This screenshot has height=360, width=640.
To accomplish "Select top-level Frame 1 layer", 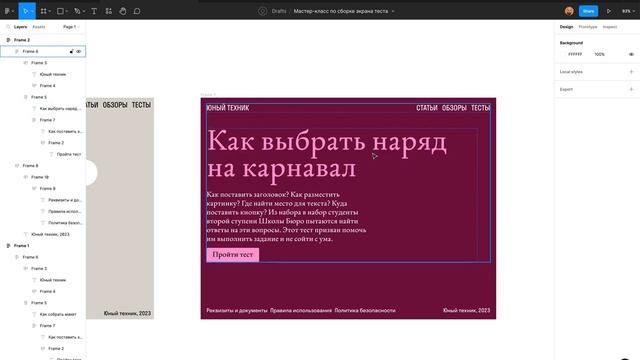I will [43, 246].
